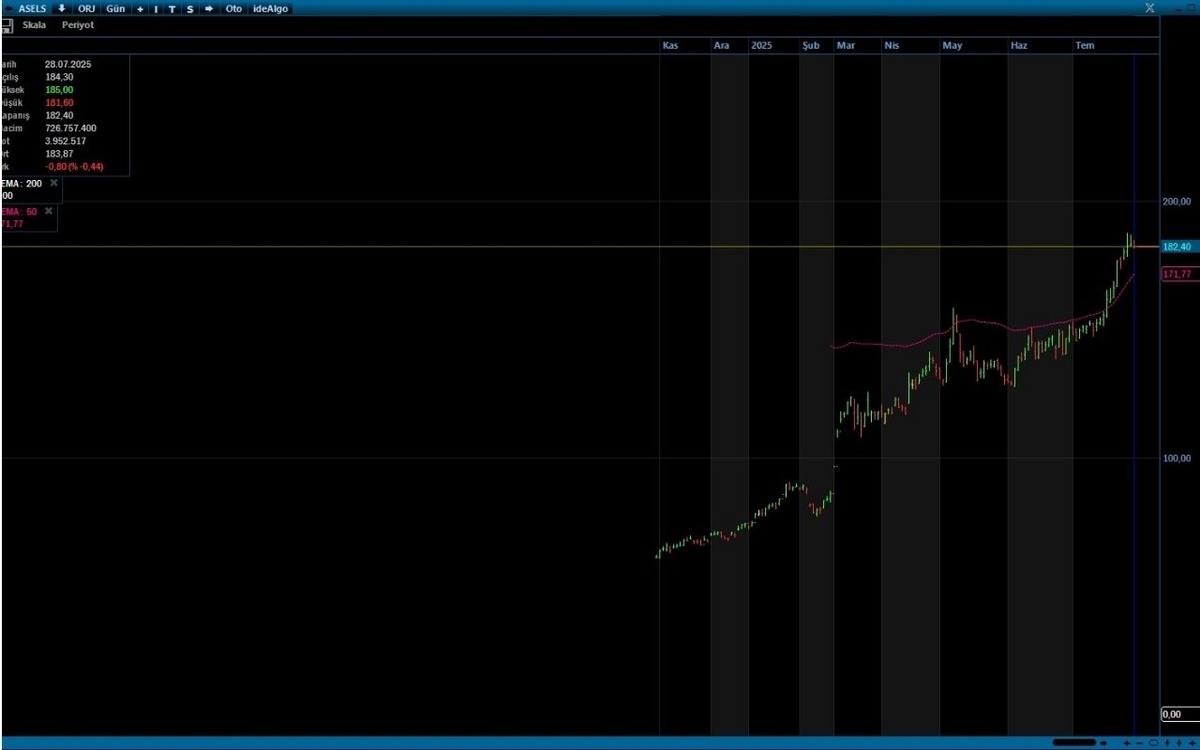Click the down arrow icon in bottom bar
Image resolution: width=1200 pixels, height=750 pixels.
click(x=1179, y=743)
